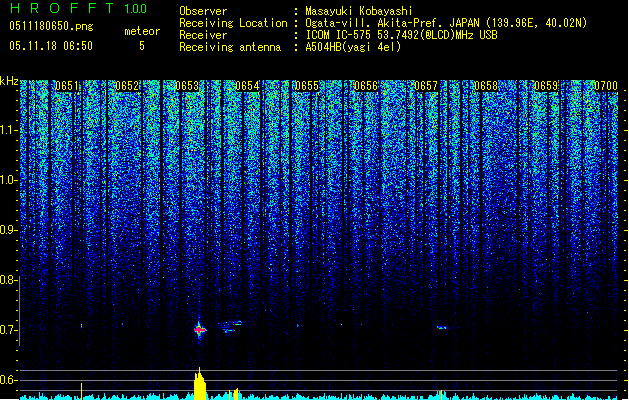Screen dimensions: 629x400
Task: Click the tall yellow power peak below 0653
Action: (x=199, y=384)
